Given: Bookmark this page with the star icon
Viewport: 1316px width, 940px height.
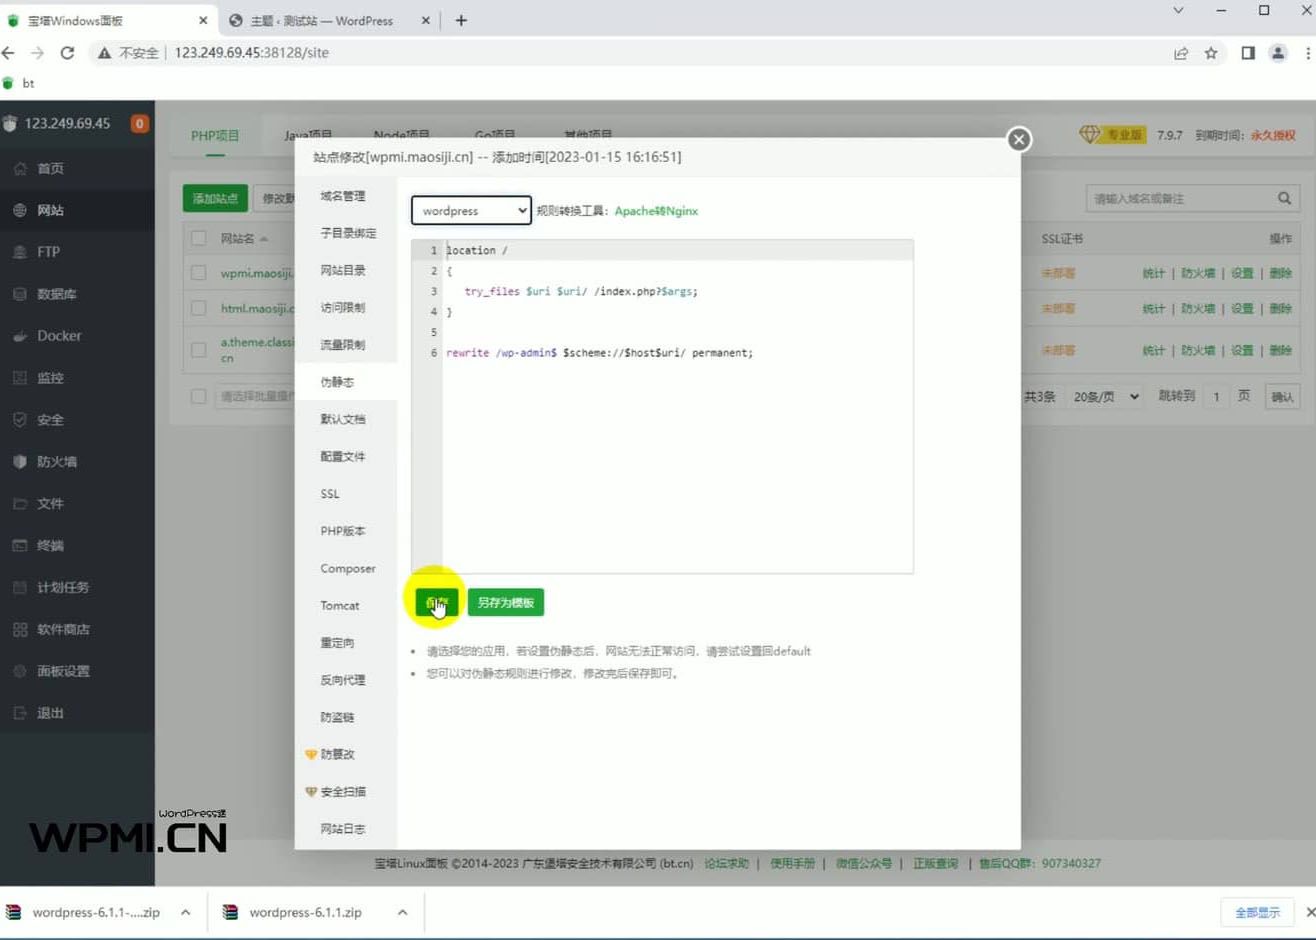Looking at the screenshot, I should (x=1211, y=53).
